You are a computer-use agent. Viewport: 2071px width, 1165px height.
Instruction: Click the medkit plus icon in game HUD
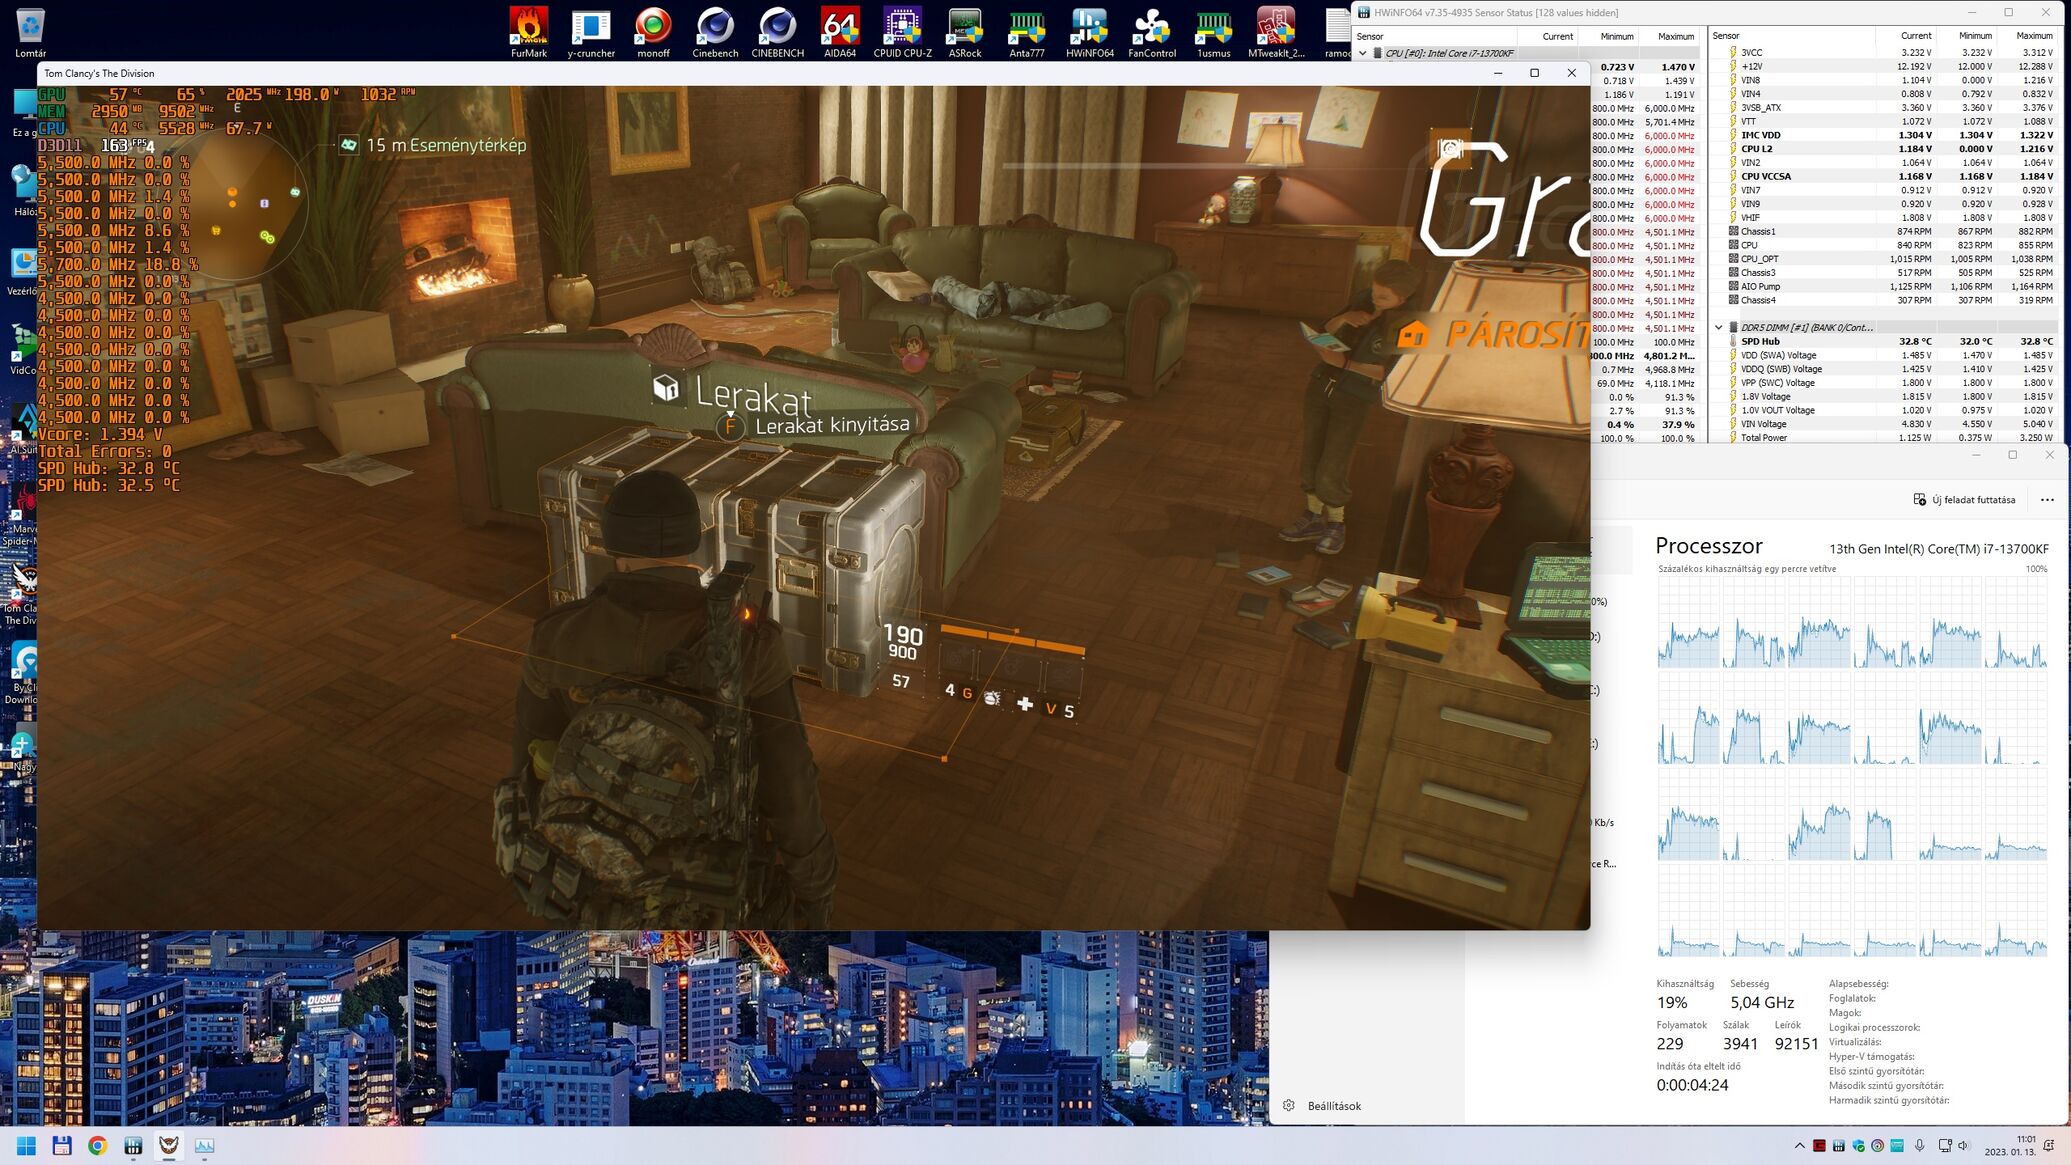pyautogui.click(x=1025, y=704)
